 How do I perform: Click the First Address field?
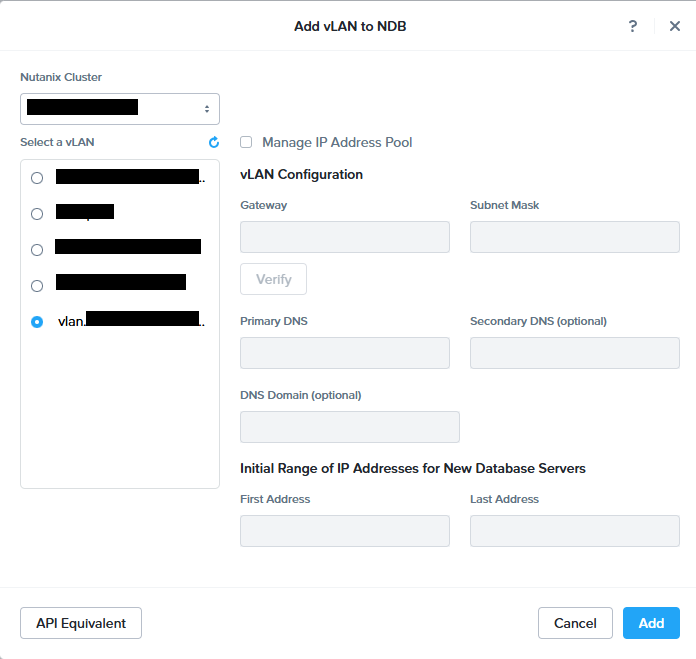pos(345,531)
